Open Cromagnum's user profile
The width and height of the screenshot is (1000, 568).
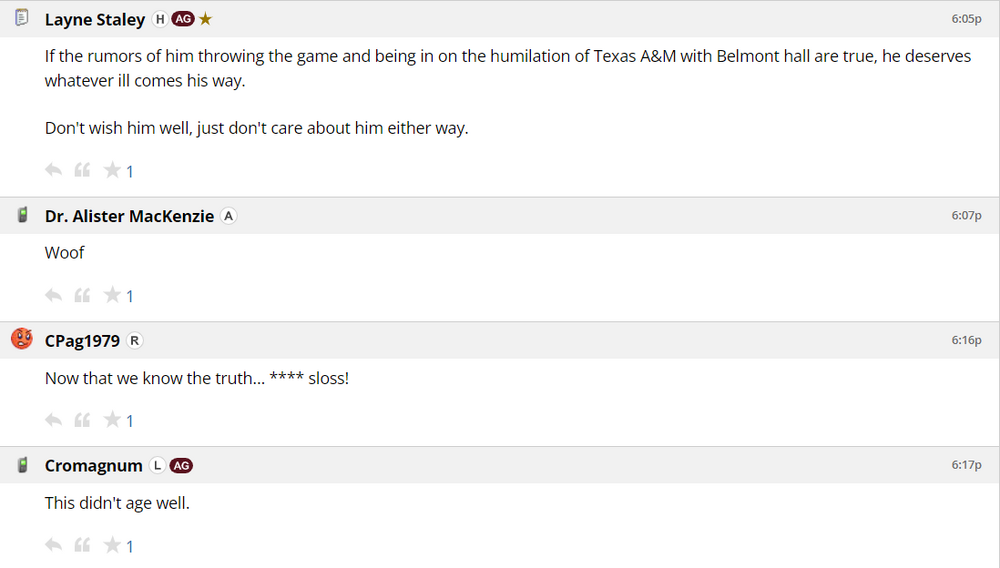tap(93, 466)
